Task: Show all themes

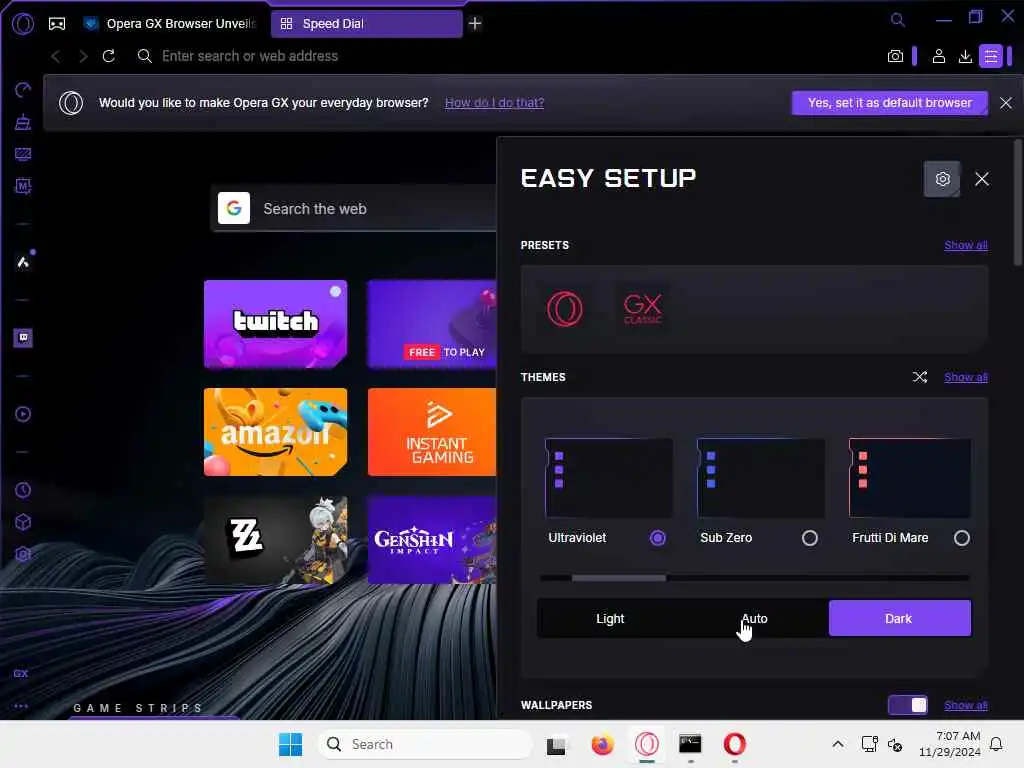Action: 966,377
